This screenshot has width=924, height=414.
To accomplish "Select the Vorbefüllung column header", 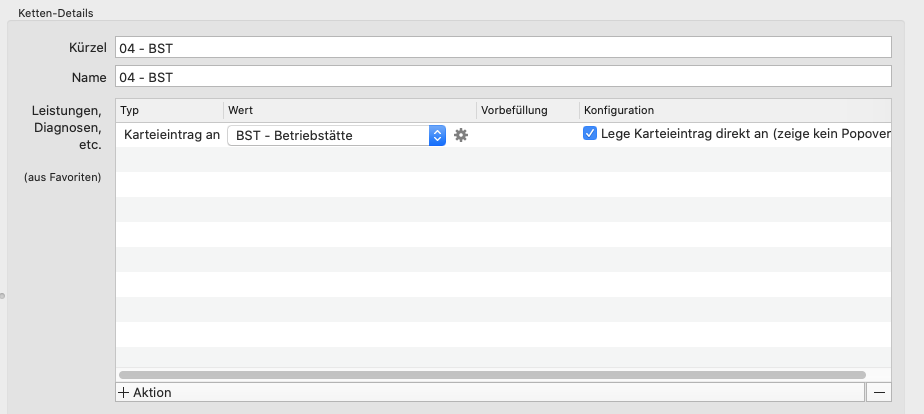I will pyautogui.click(x=528, y=110).
